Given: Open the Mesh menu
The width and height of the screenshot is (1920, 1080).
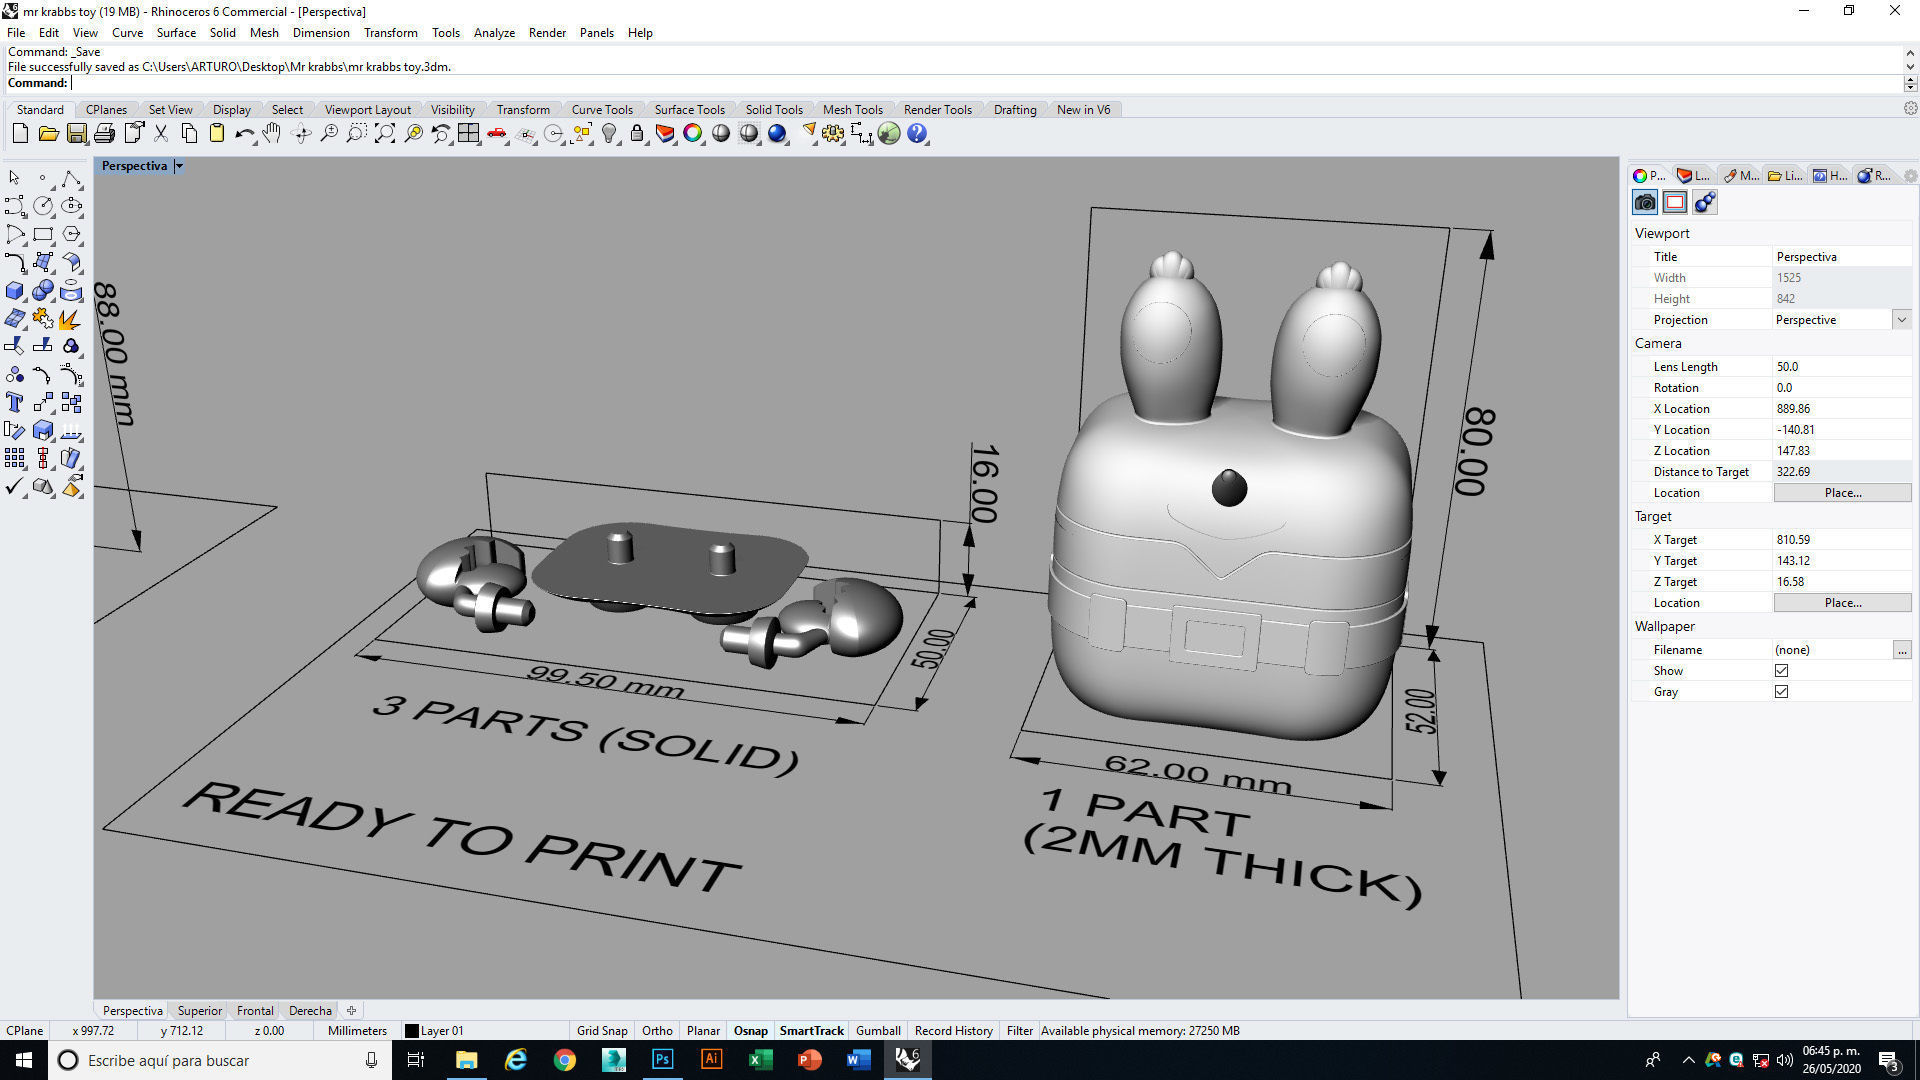Looking at the screenshot, I should [x=264, y=33].
